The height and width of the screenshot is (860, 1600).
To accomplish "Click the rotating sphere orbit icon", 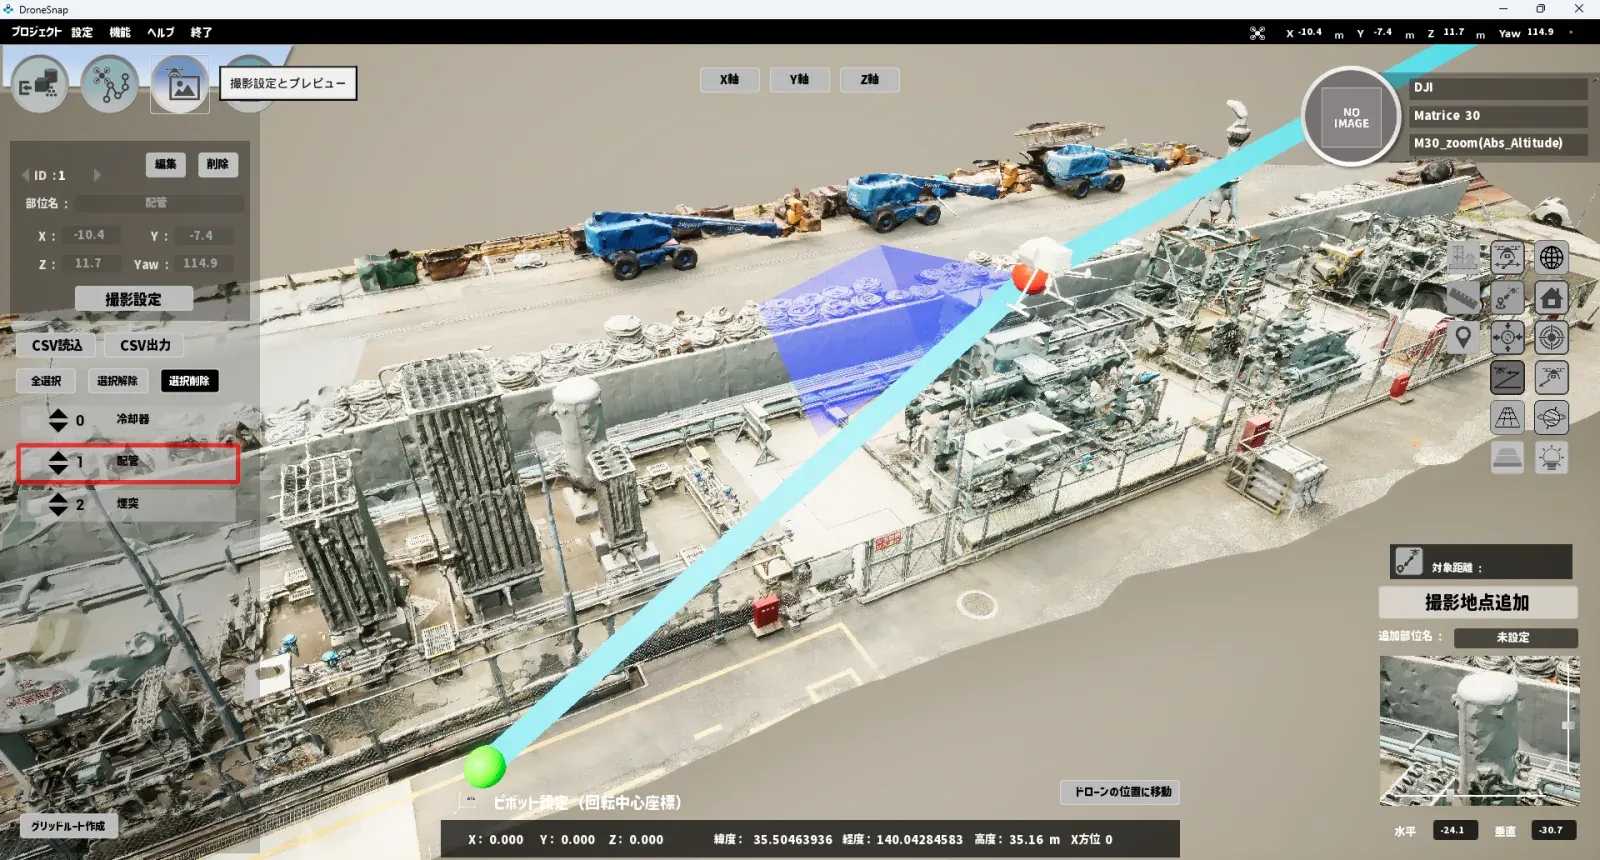I will pyautogui.click(x=1551, y=418).
